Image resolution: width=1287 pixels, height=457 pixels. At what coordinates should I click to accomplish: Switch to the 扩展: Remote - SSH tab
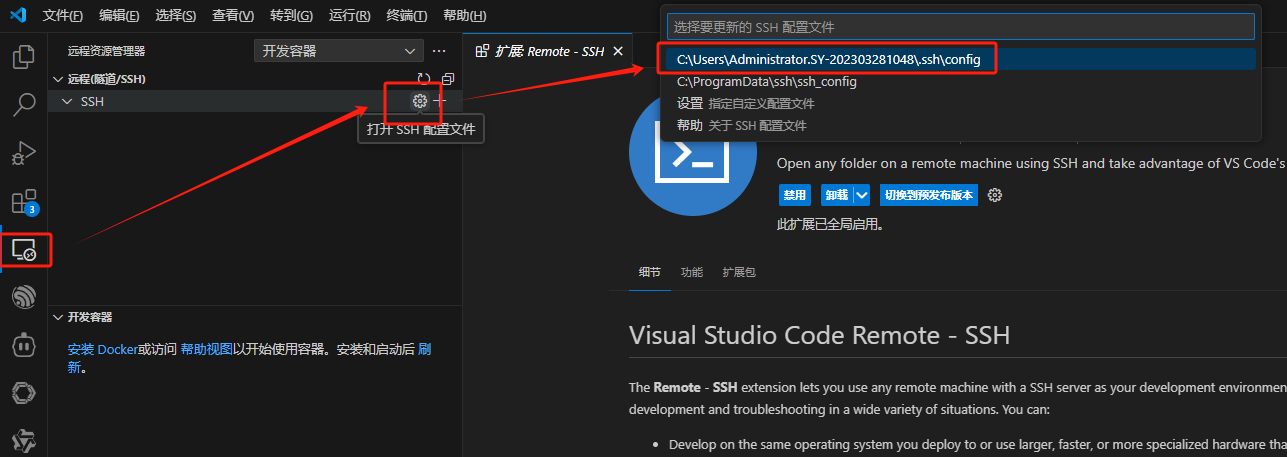coord(548,51)
